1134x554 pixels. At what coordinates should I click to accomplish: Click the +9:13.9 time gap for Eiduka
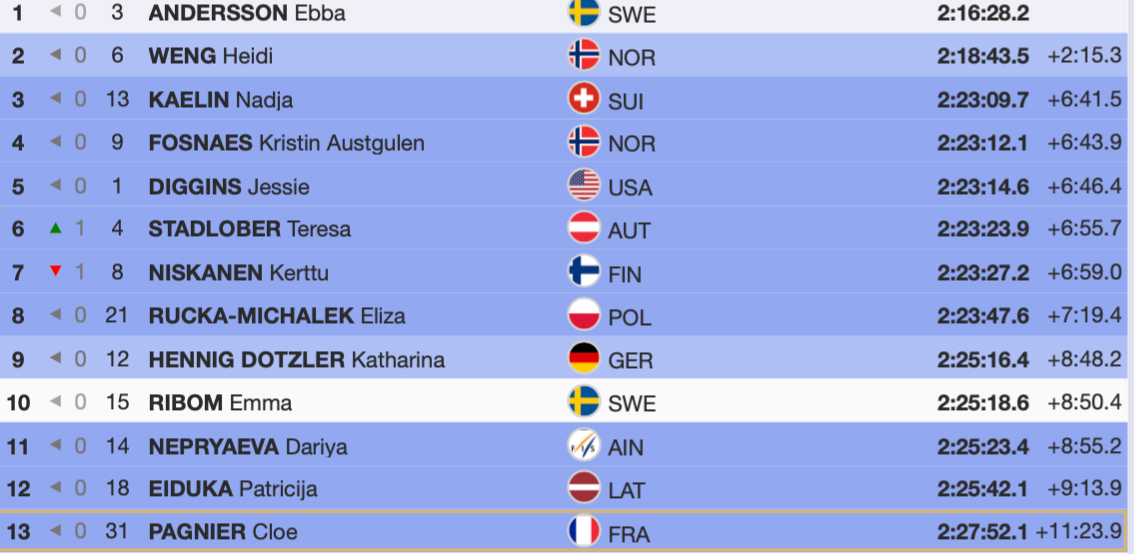point(1085,489)
